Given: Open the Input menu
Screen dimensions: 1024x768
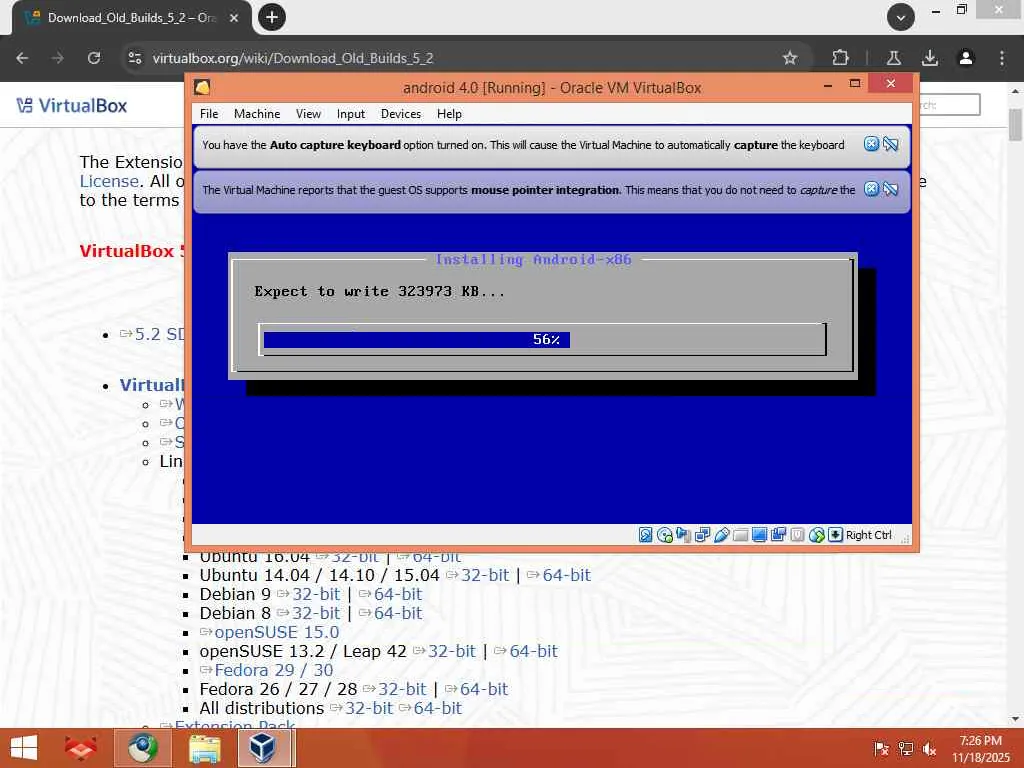Looking at the screenshot, I should pos(351,114).
